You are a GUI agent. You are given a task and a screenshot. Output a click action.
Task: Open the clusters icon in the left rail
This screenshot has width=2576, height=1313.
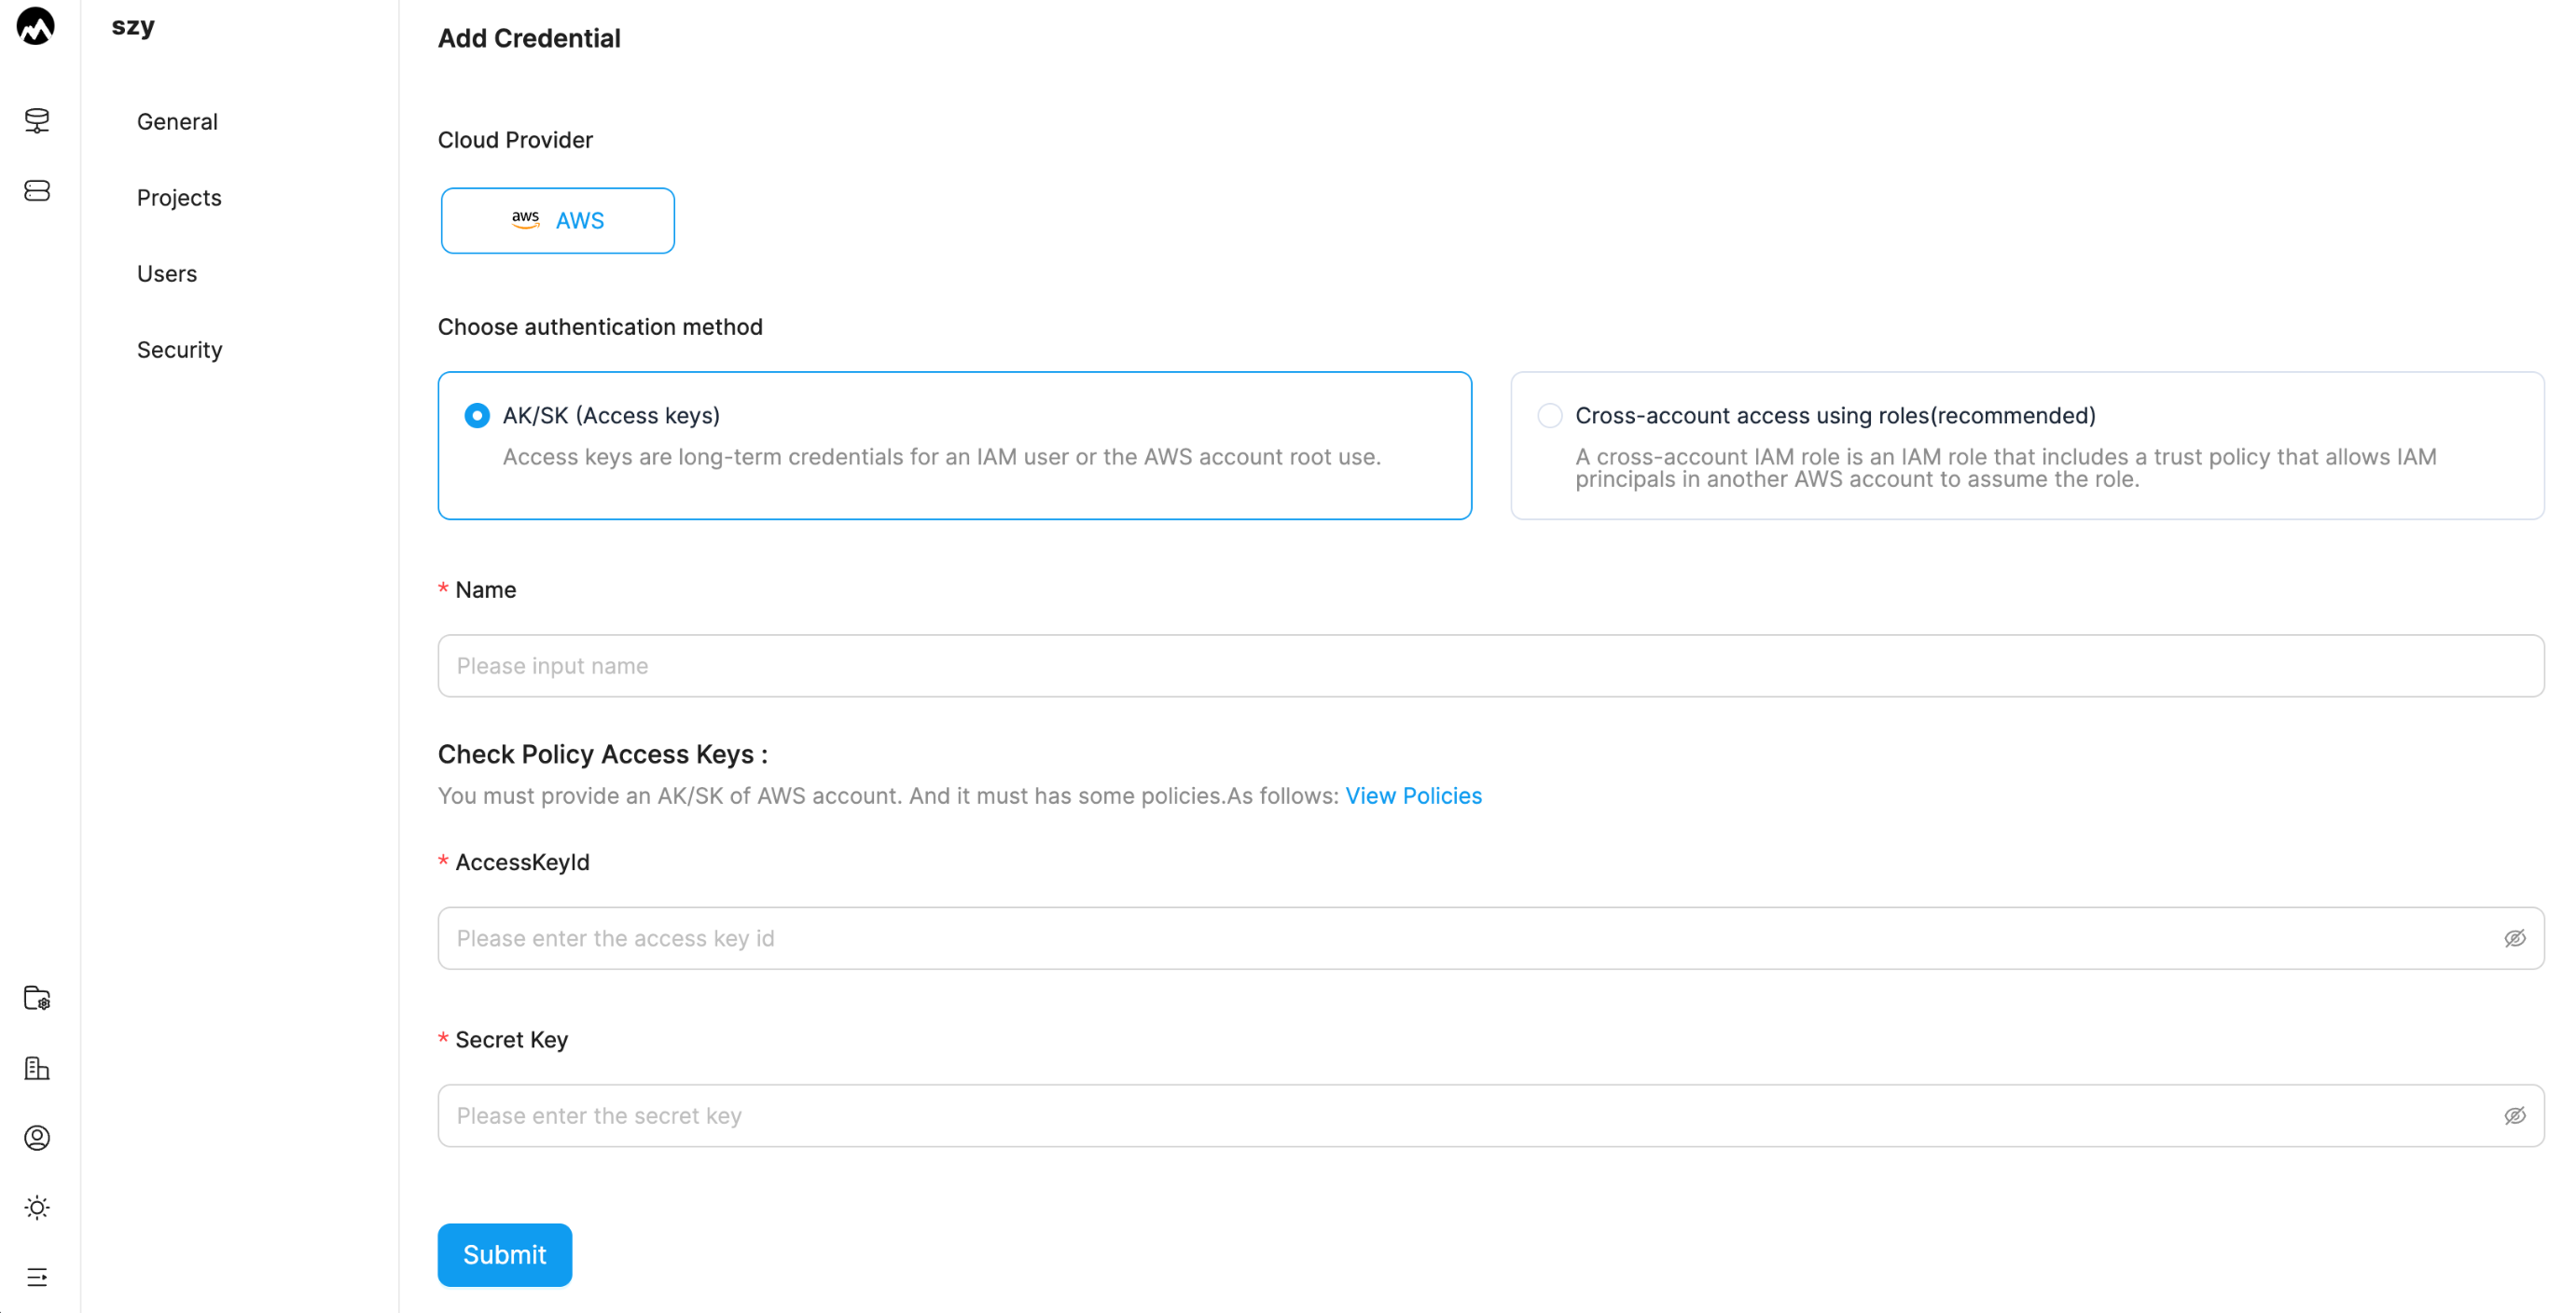pos(37,120)
